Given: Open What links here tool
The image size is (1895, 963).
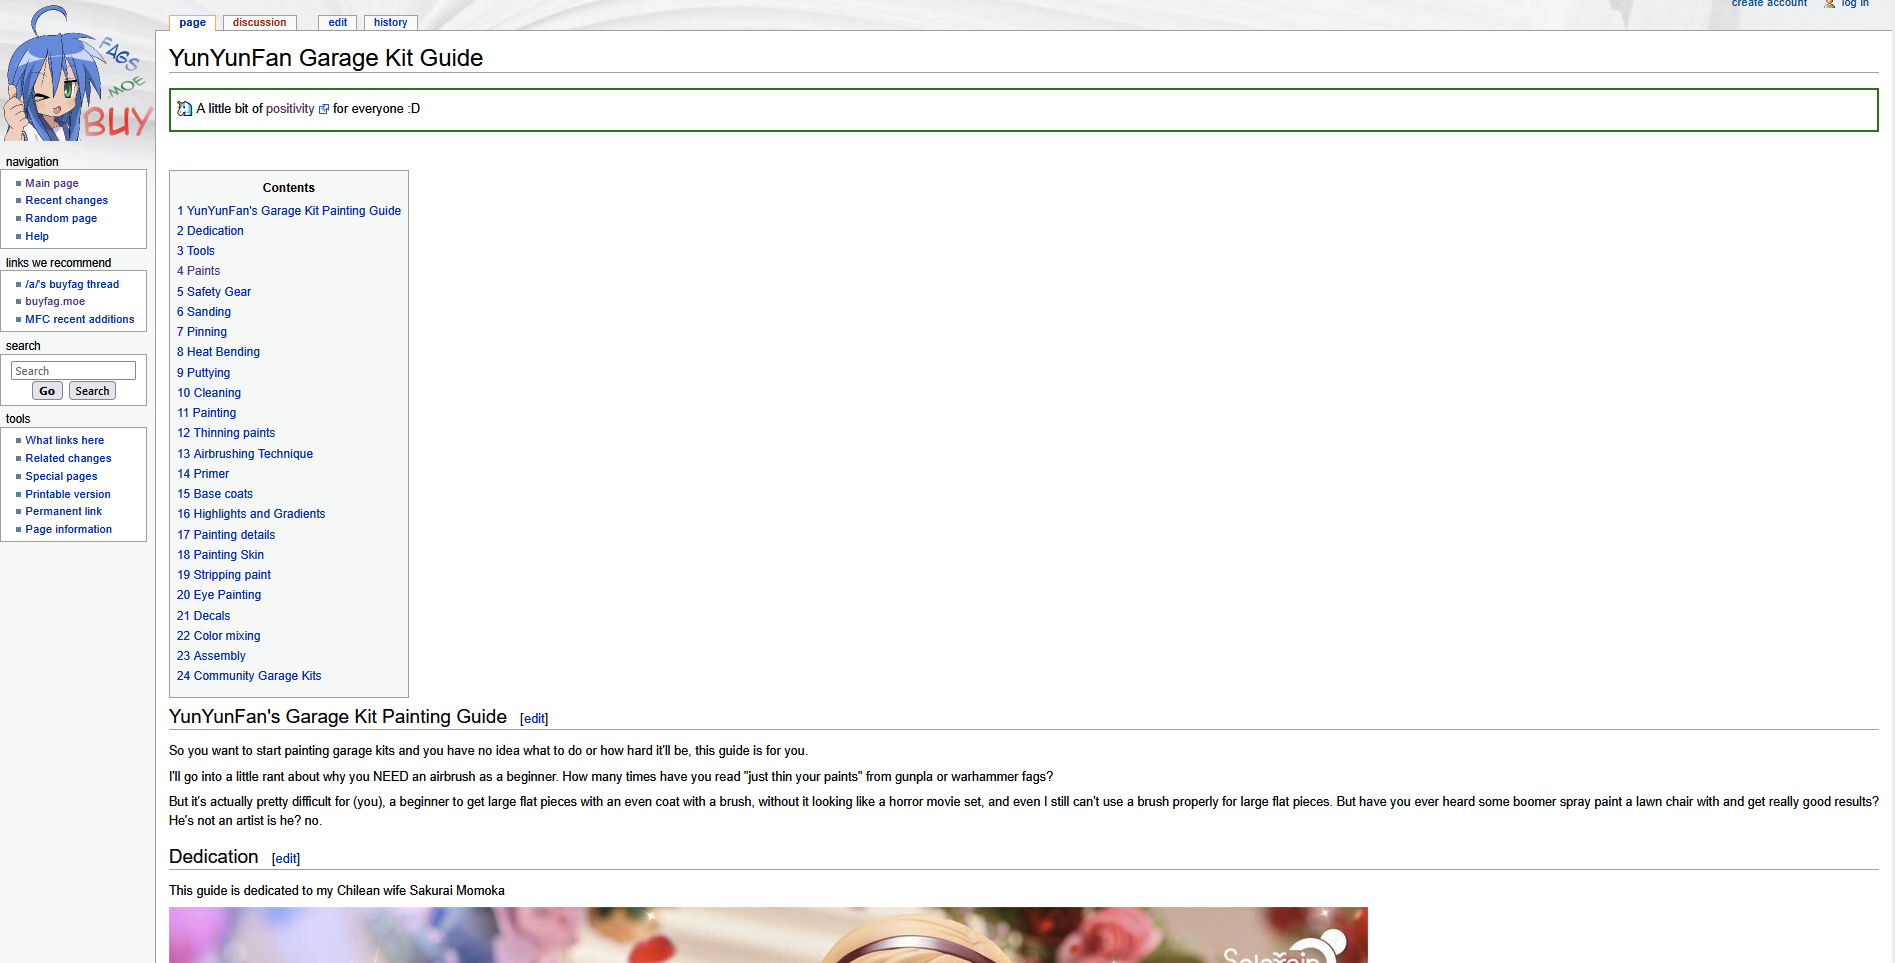Looking at the screenshot, I should 65,440.
